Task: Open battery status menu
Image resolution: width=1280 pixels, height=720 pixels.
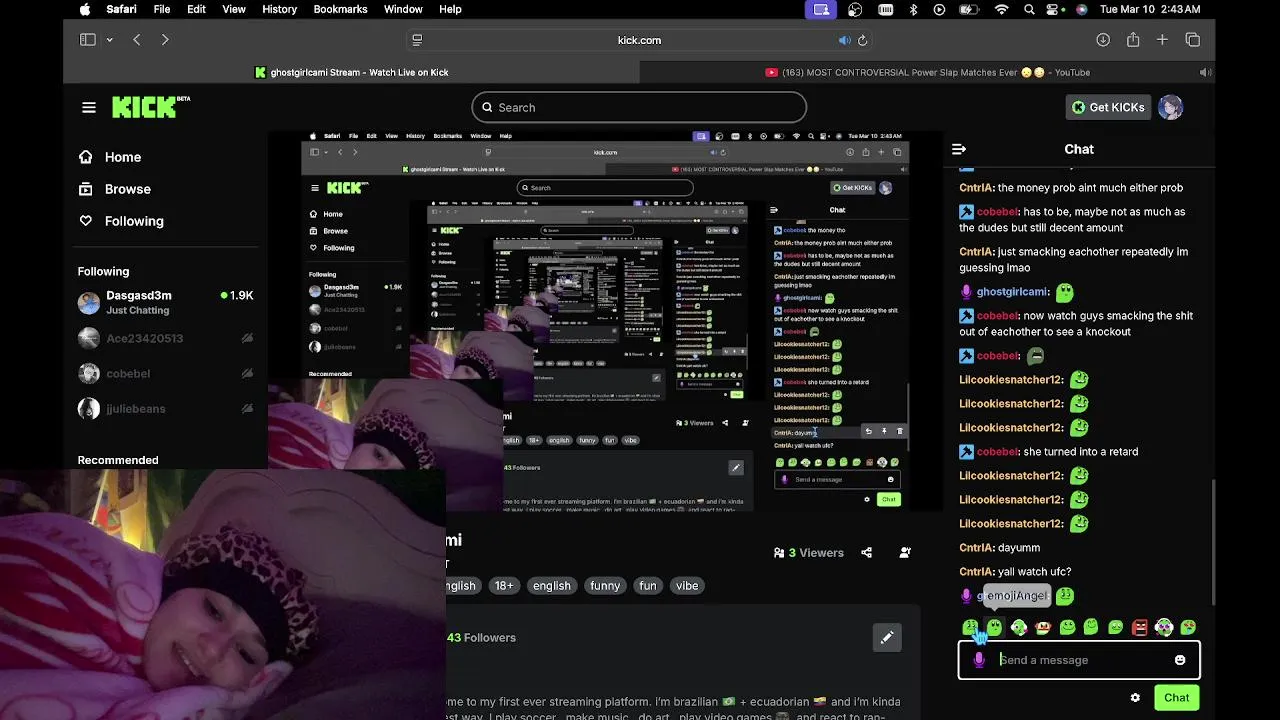Action: [970, 9]
